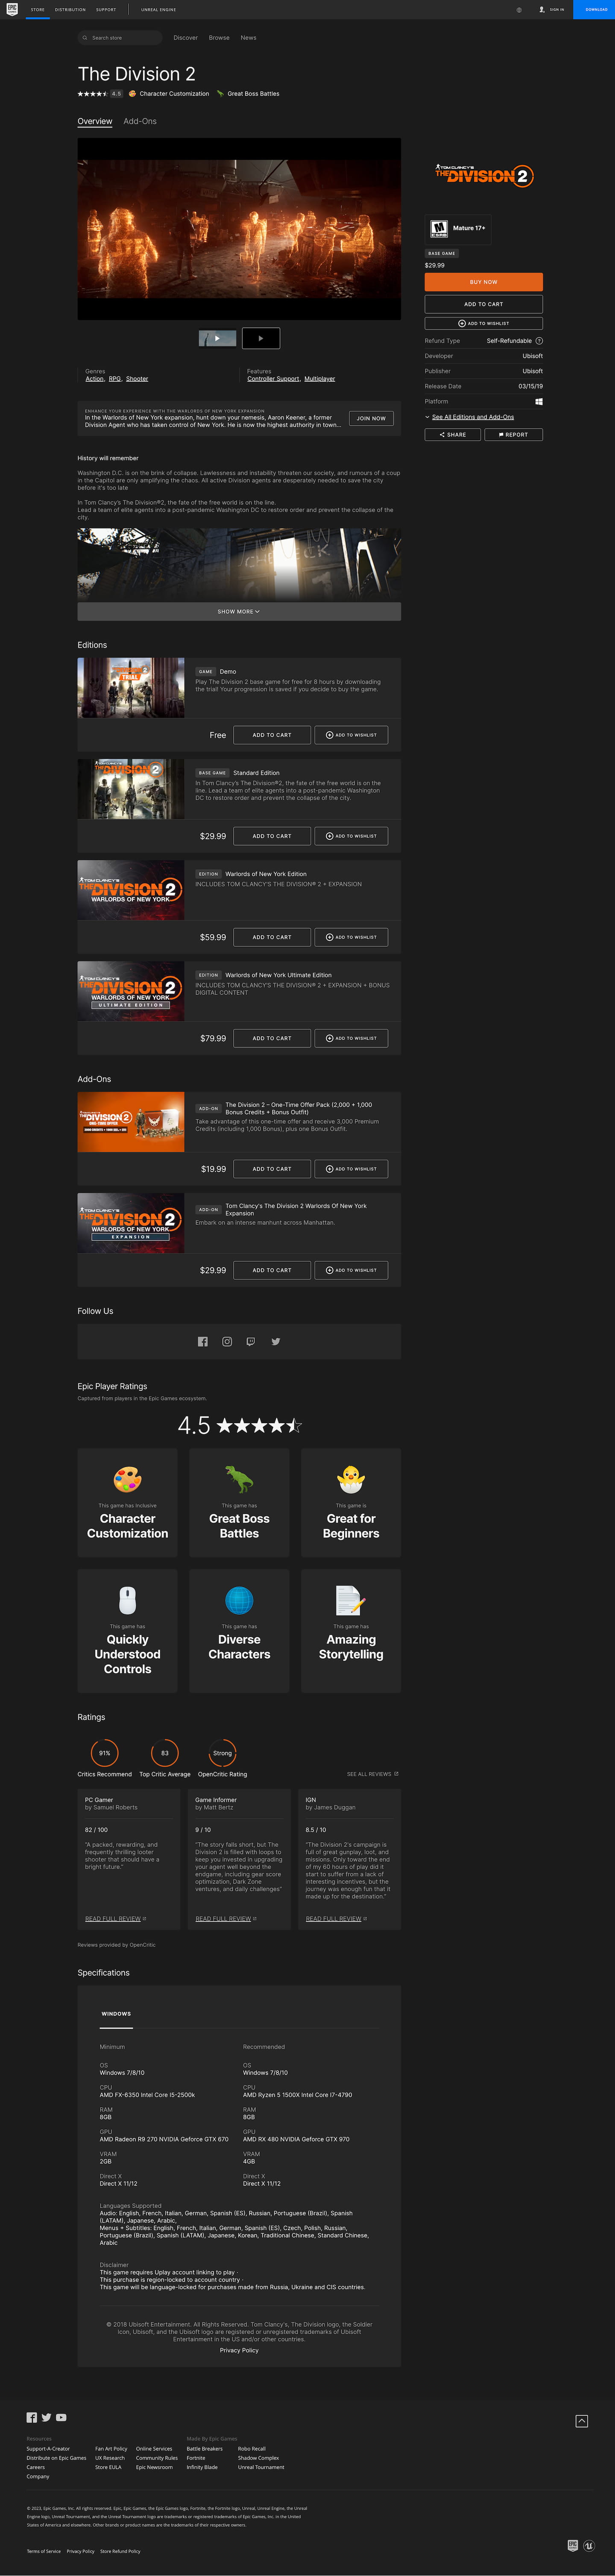The image size is (615, 2576).
Task: Click the Division 2 logo beside the trailer
Action: coord(484,176)
